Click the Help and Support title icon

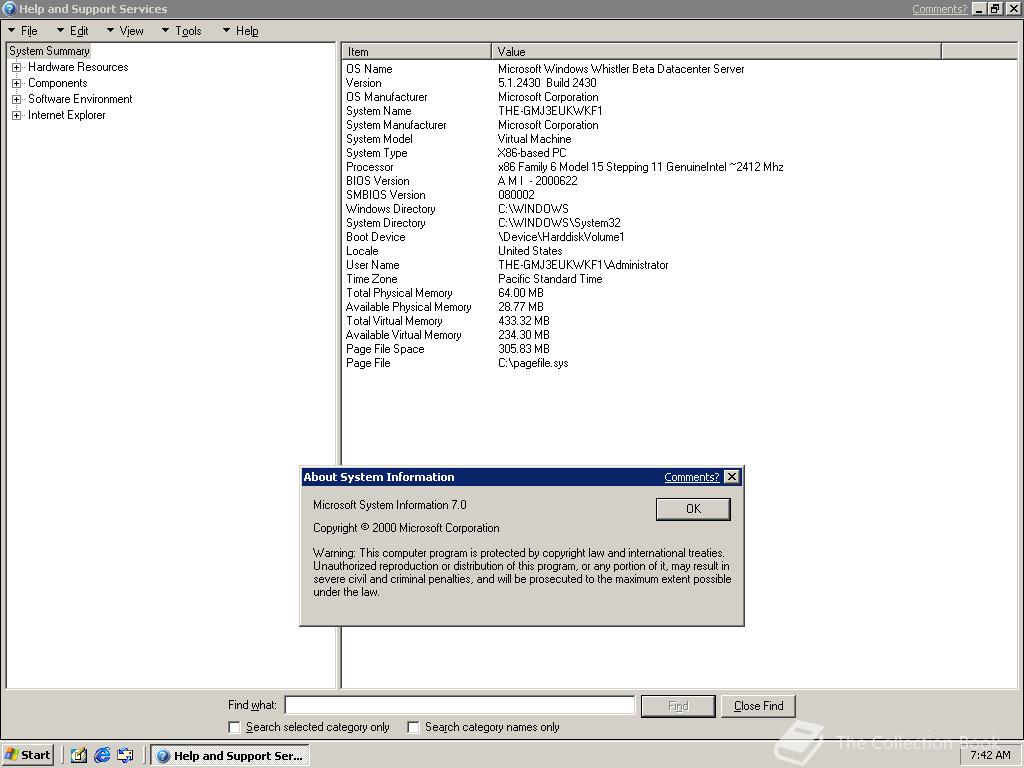(x=9, y=8)
